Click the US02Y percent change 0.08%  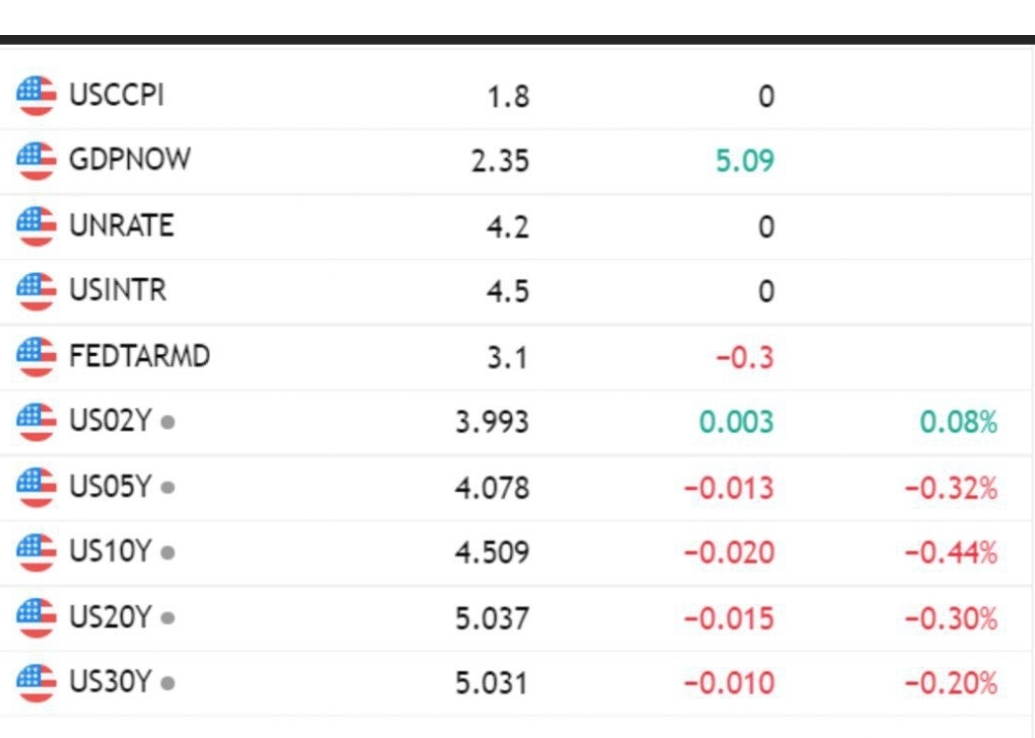958,422
